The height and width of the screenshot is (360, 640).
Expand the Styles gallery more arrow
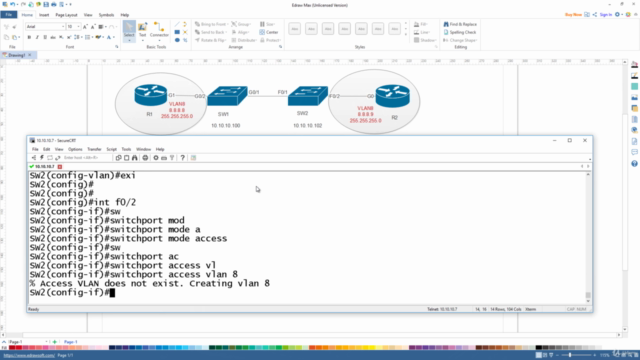point(406,35)
